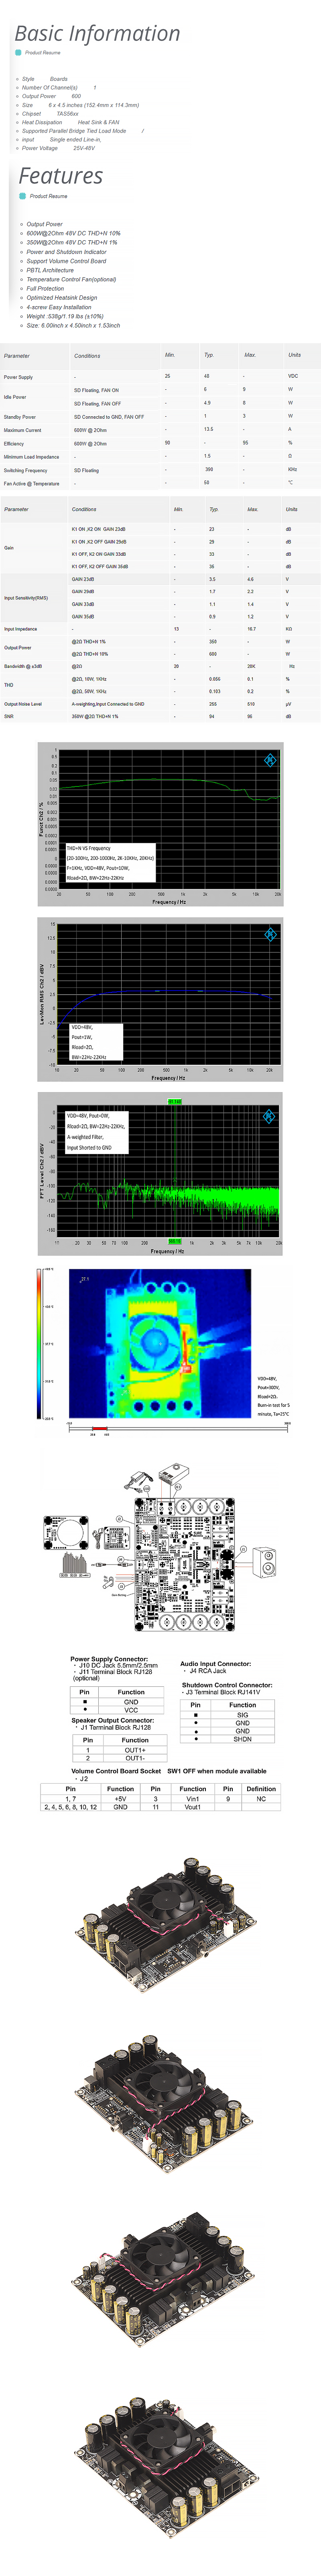Image resolution: width=321 pixels, height=2576 pixels.
Task: Click the SW1 OFF when module available note
Action: 217,1771
